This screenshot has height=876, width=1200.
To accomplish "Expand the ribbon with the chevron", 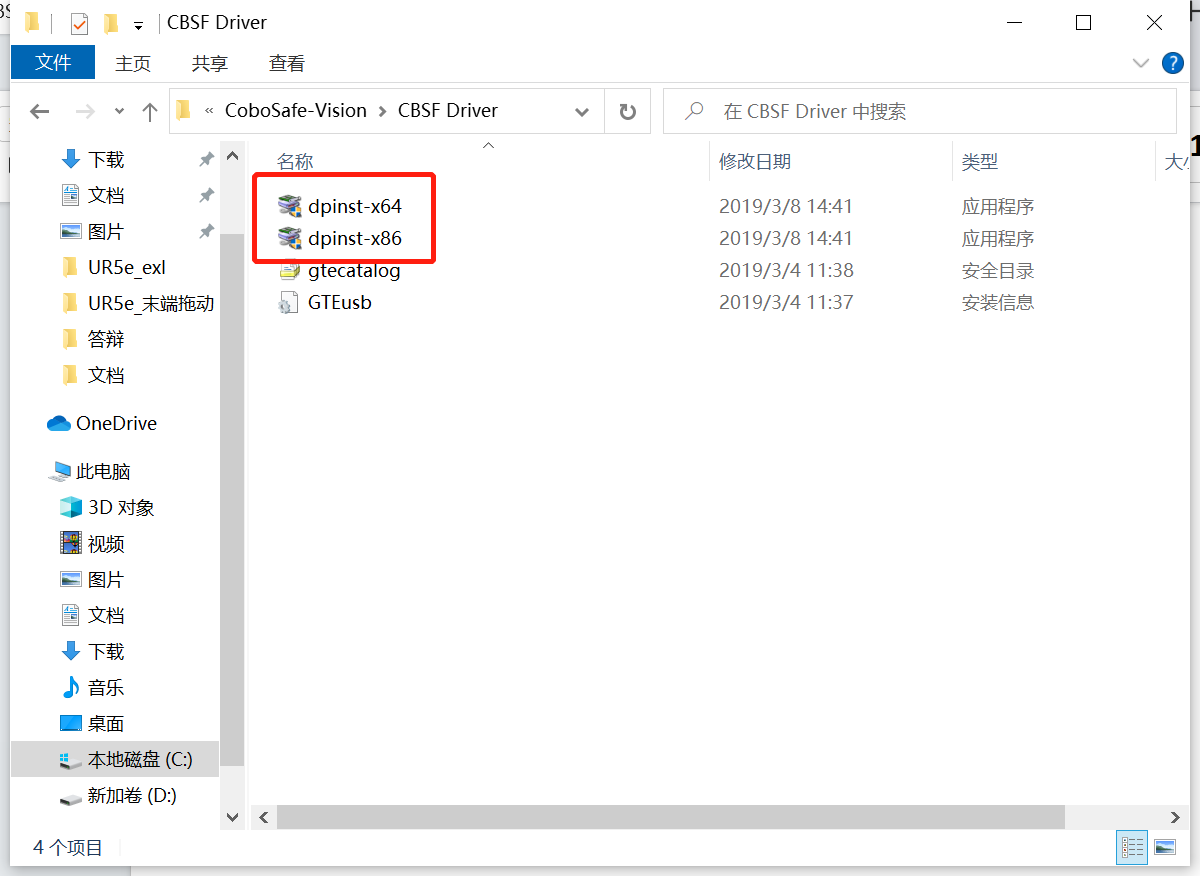I will [x=1140, y=63].
